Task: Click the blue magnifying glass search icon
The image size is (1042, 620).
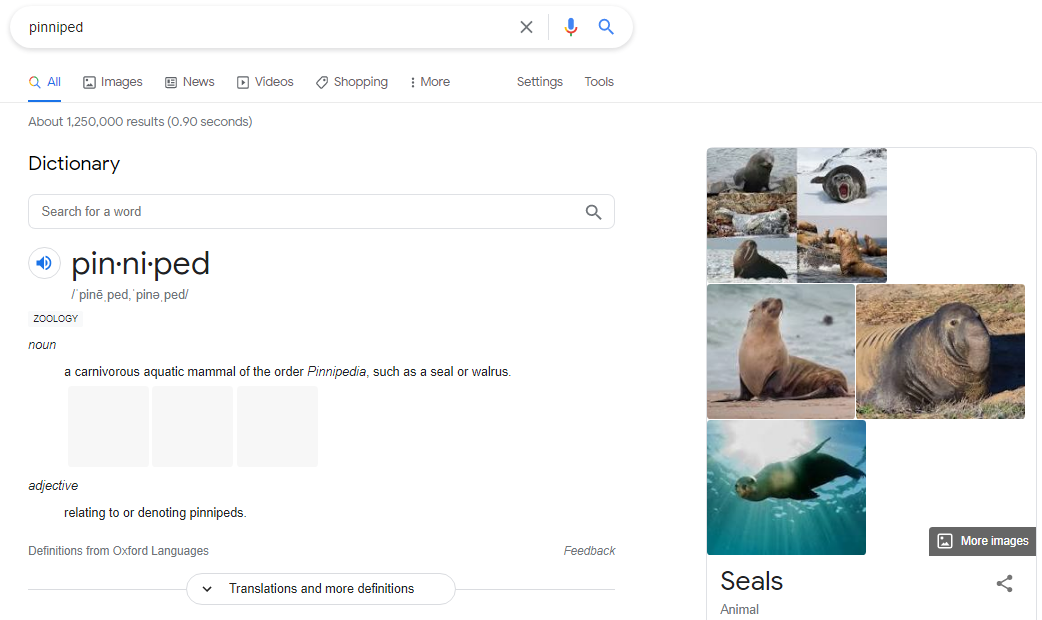Action: tap(606, 27)
